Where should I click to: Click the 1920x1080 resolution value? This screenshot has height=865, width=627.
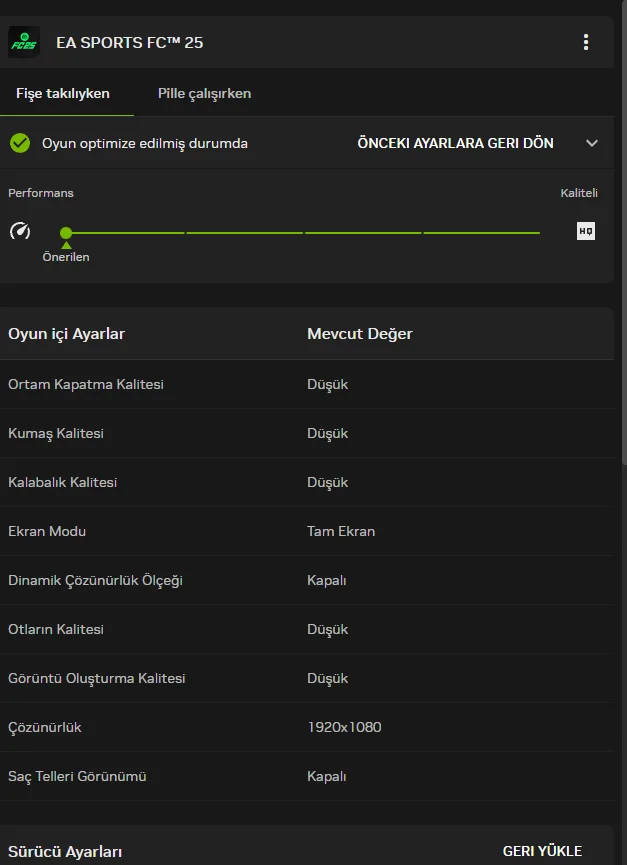[344, 727]
